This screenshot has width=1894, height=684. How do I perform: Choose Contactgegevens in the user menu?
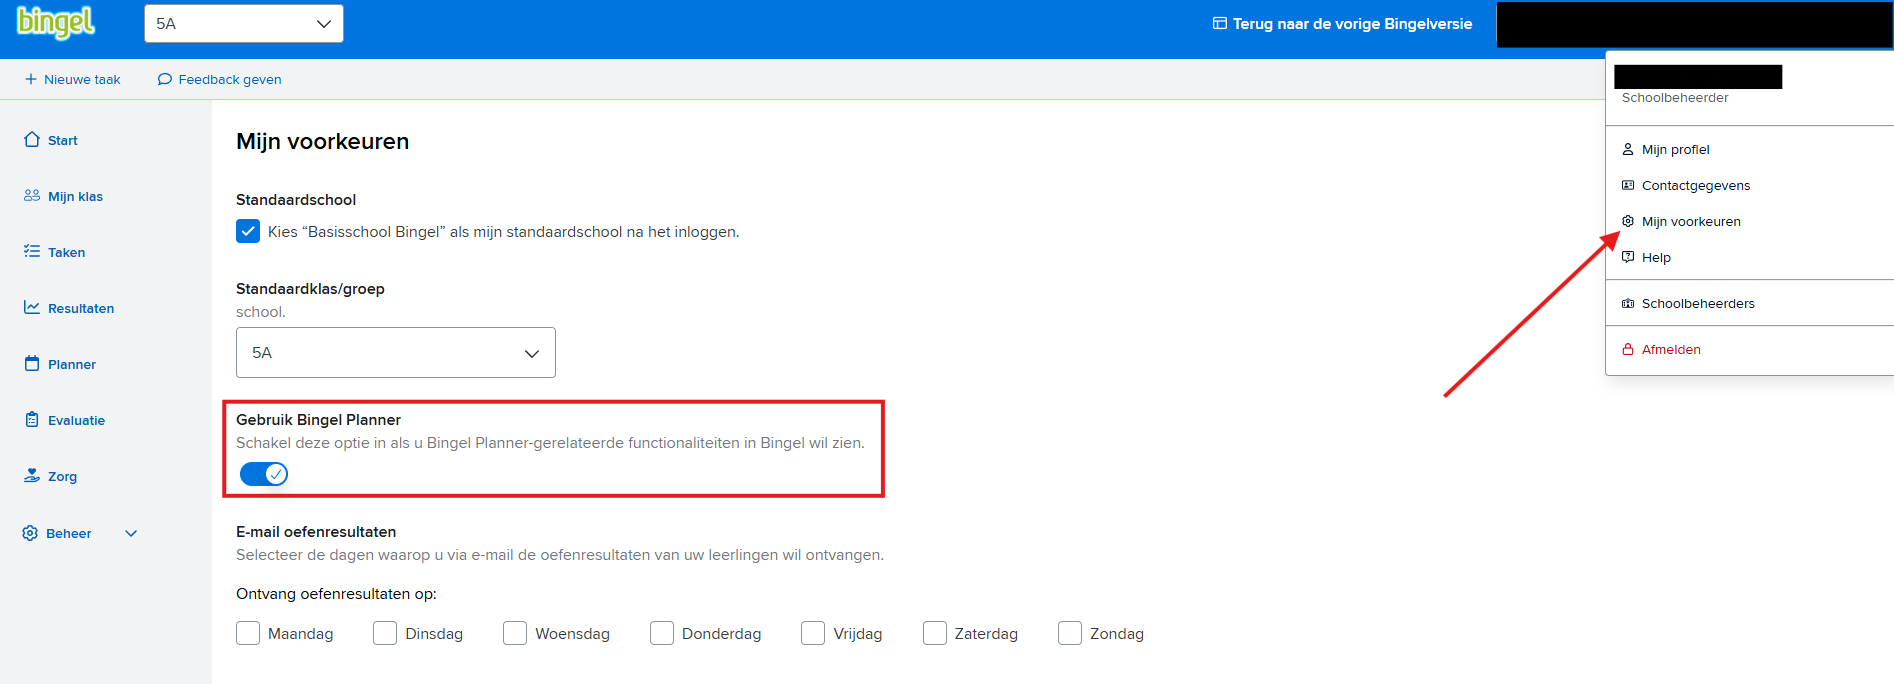[x=1695, y=185]
